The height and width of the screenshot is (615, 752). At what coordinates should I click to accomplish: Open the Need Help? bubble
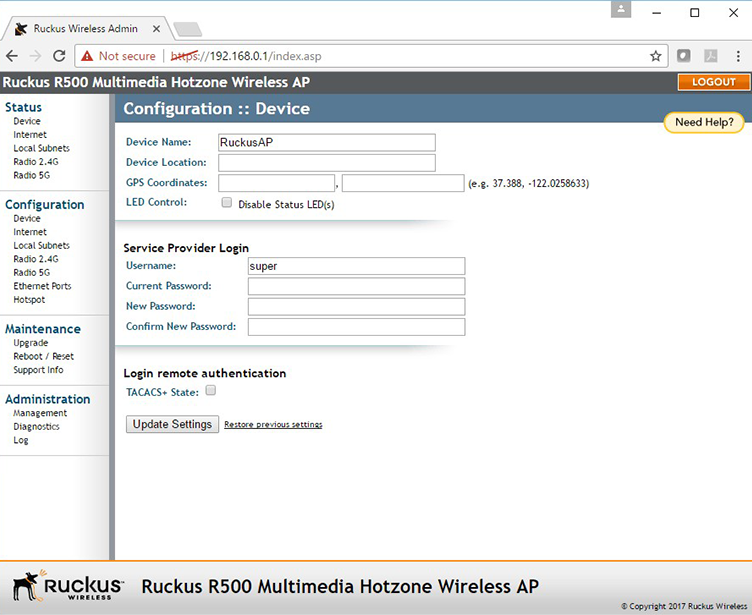coord(704,123)
